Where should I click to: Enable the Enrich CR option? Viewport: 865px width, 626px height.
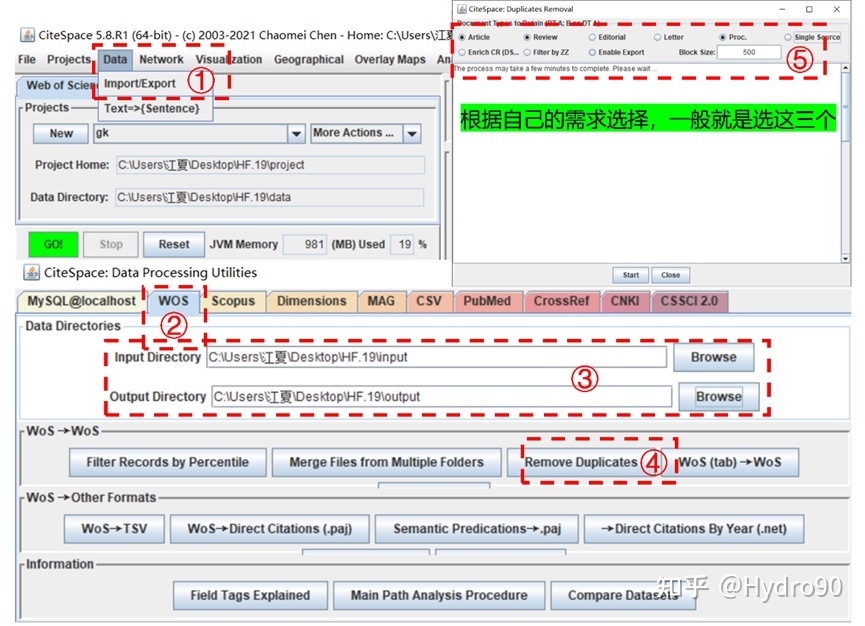(462, 52)
